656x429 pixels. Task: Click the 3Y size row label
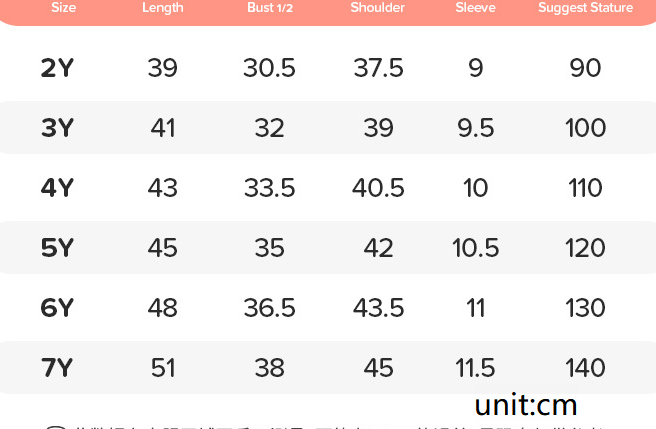pyautogui.click(x=58, y=128)
